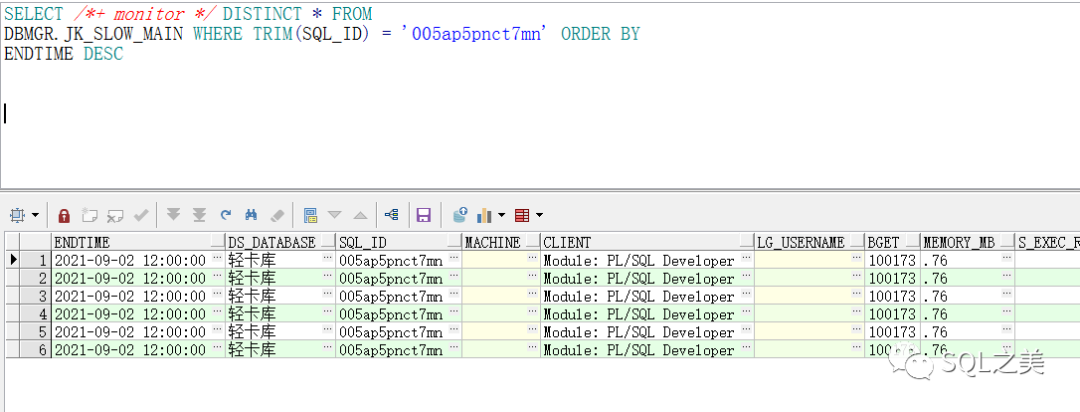Click the single record view icon
The image size is (1080, 412).
[310, 216]
